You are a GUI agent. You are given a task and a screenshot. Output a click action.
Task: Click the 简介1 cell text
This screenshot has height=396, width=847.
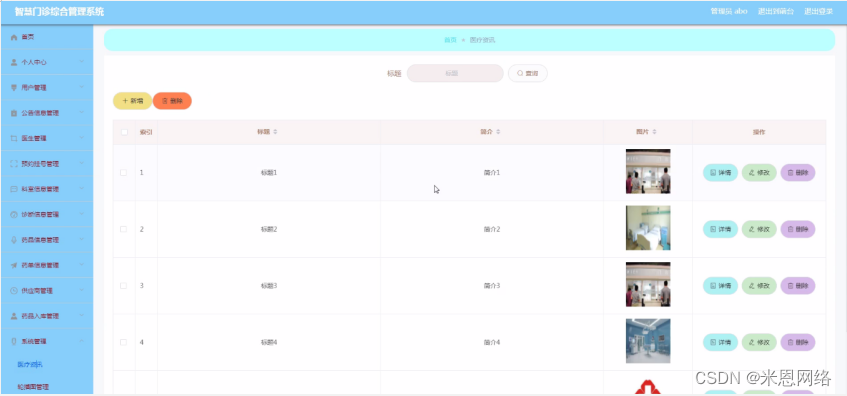pyautogui.click(x=492, y=173)
